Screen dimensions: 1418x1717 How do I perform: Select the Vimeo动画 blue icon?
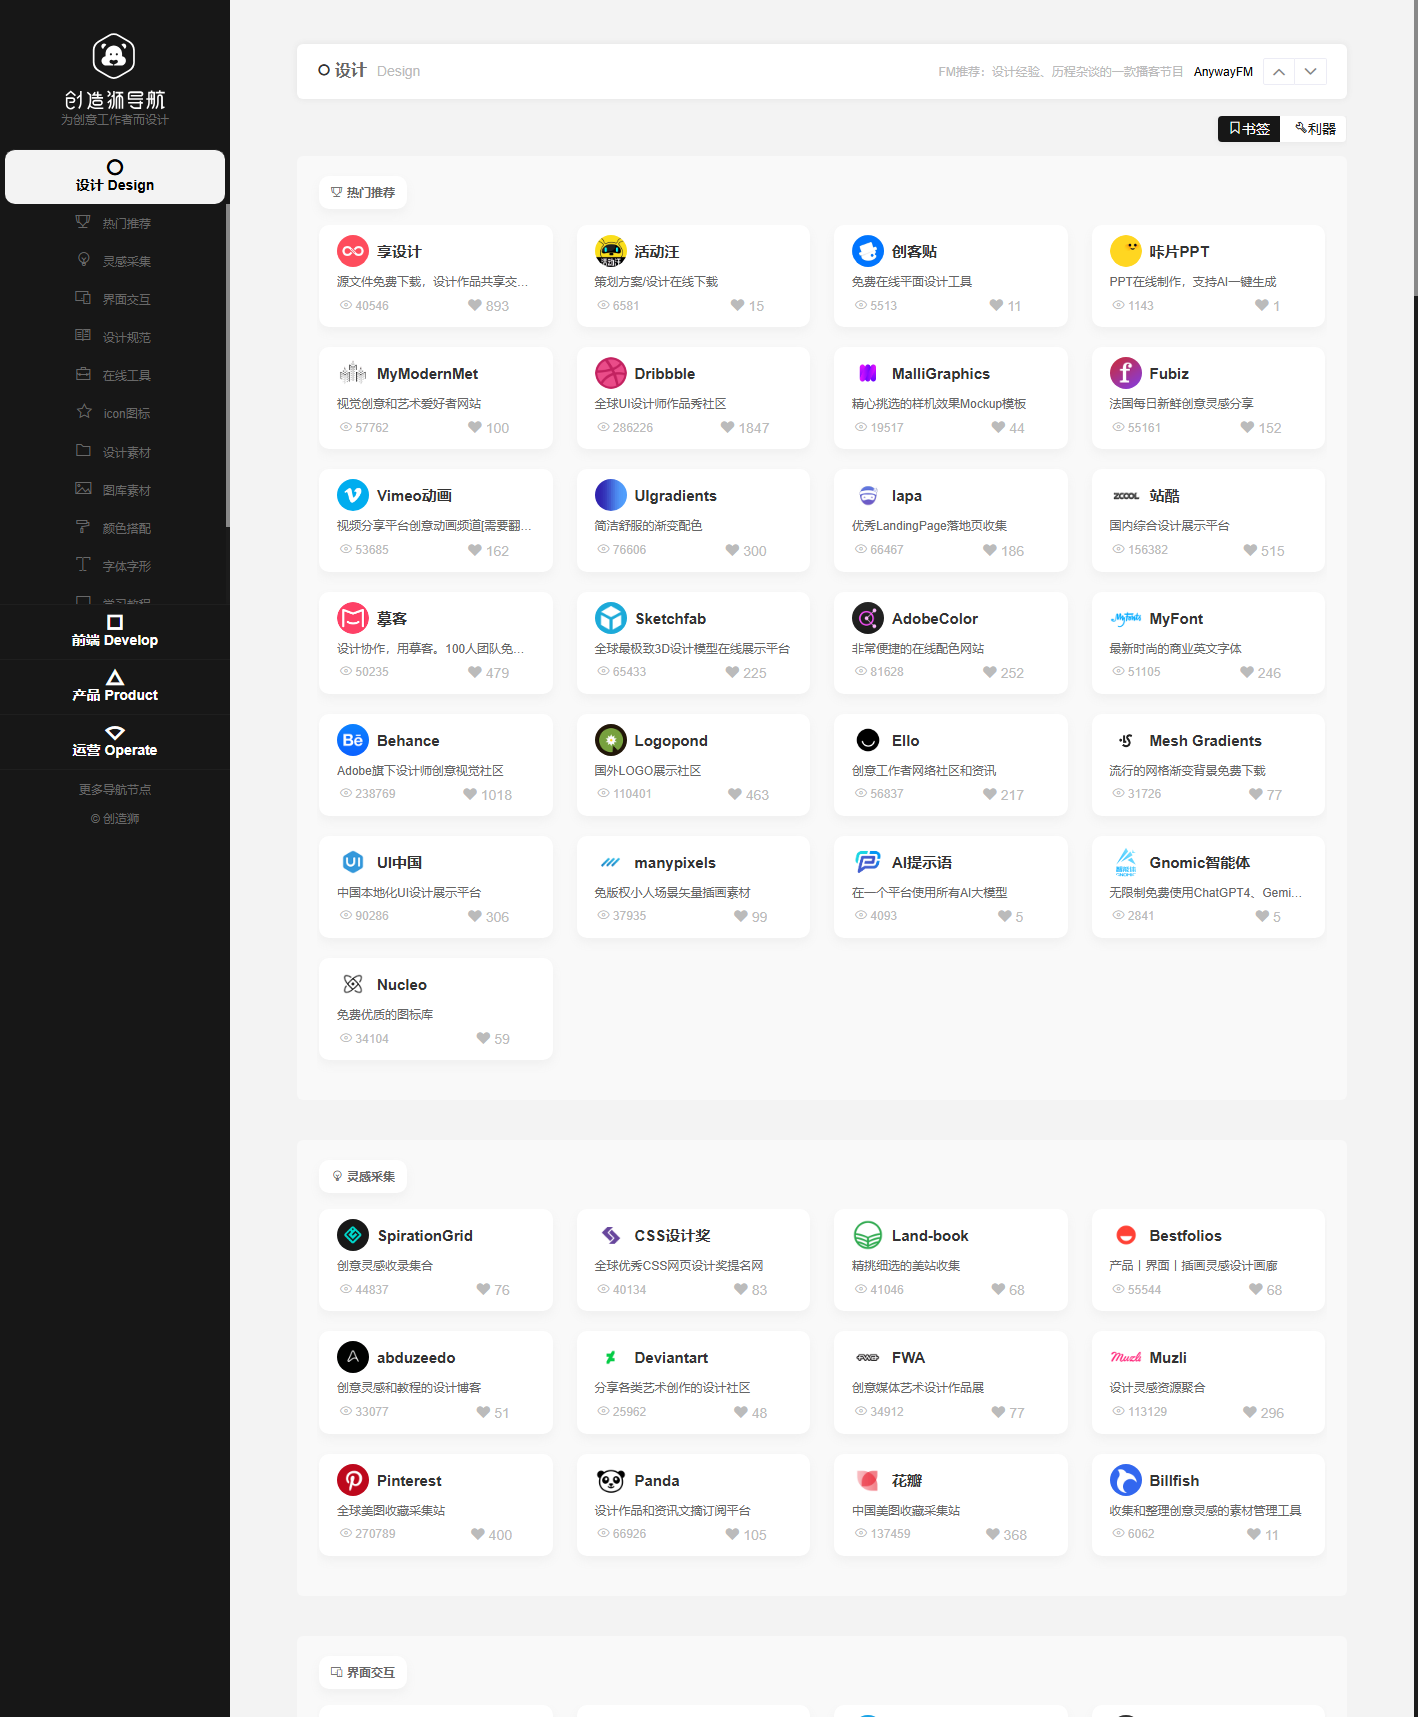[x=352, y=495]
